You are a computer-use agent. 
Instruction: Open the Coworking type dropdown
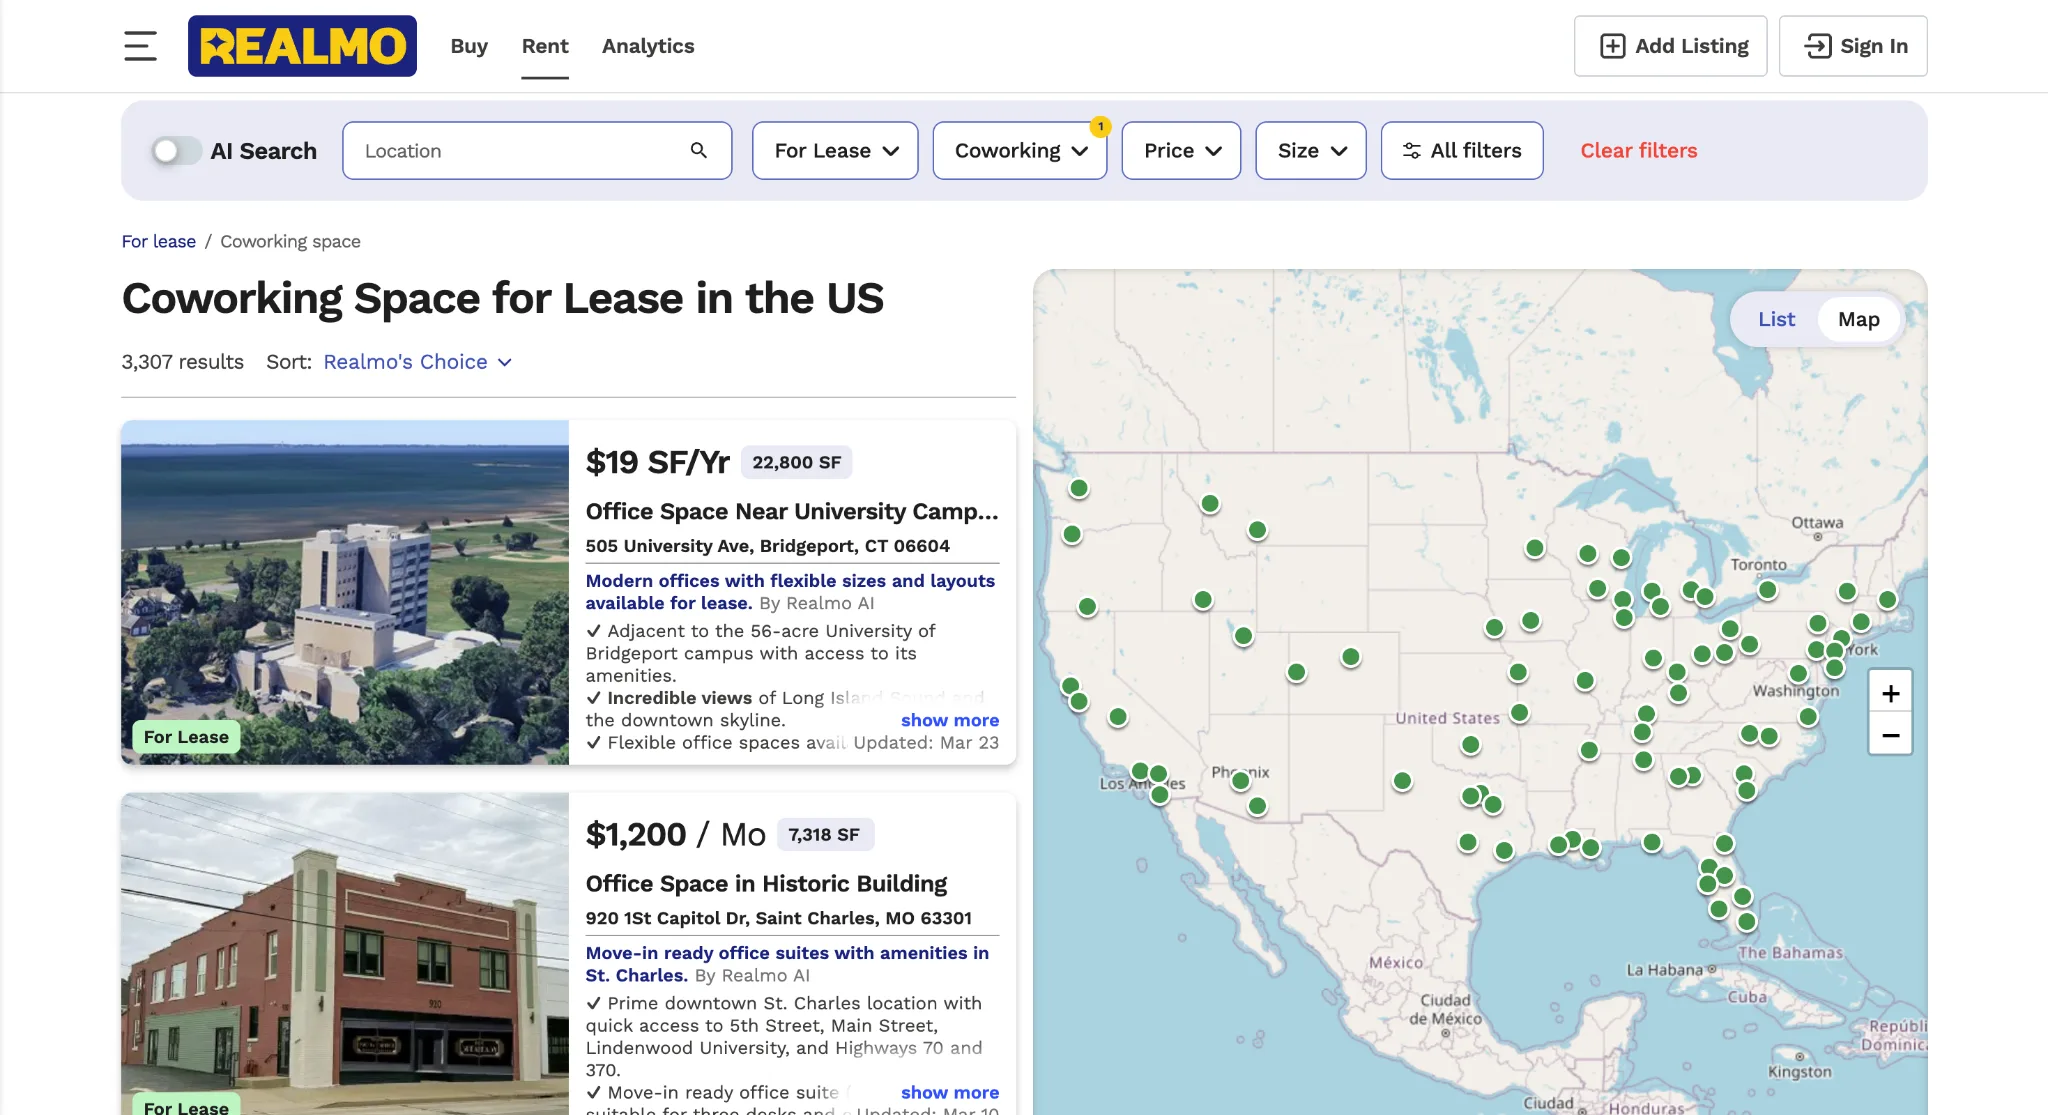tap(1019, 150)
